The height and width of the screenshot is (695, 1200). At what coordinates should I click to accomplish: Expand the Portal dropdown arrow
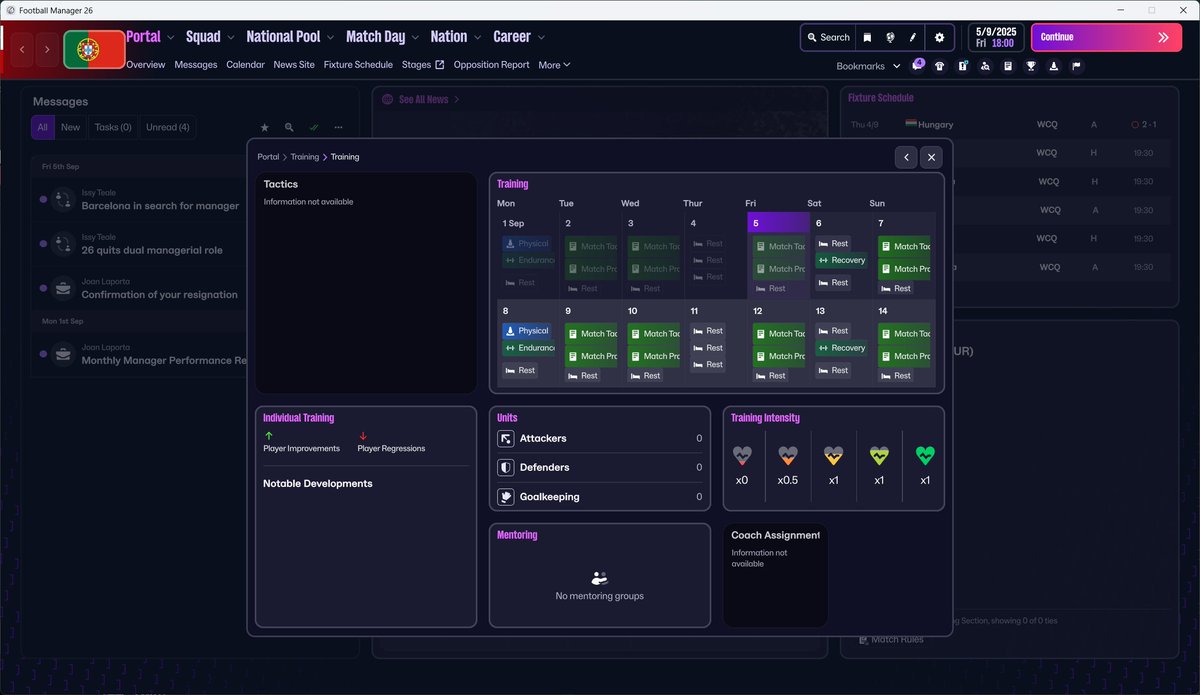171,37
